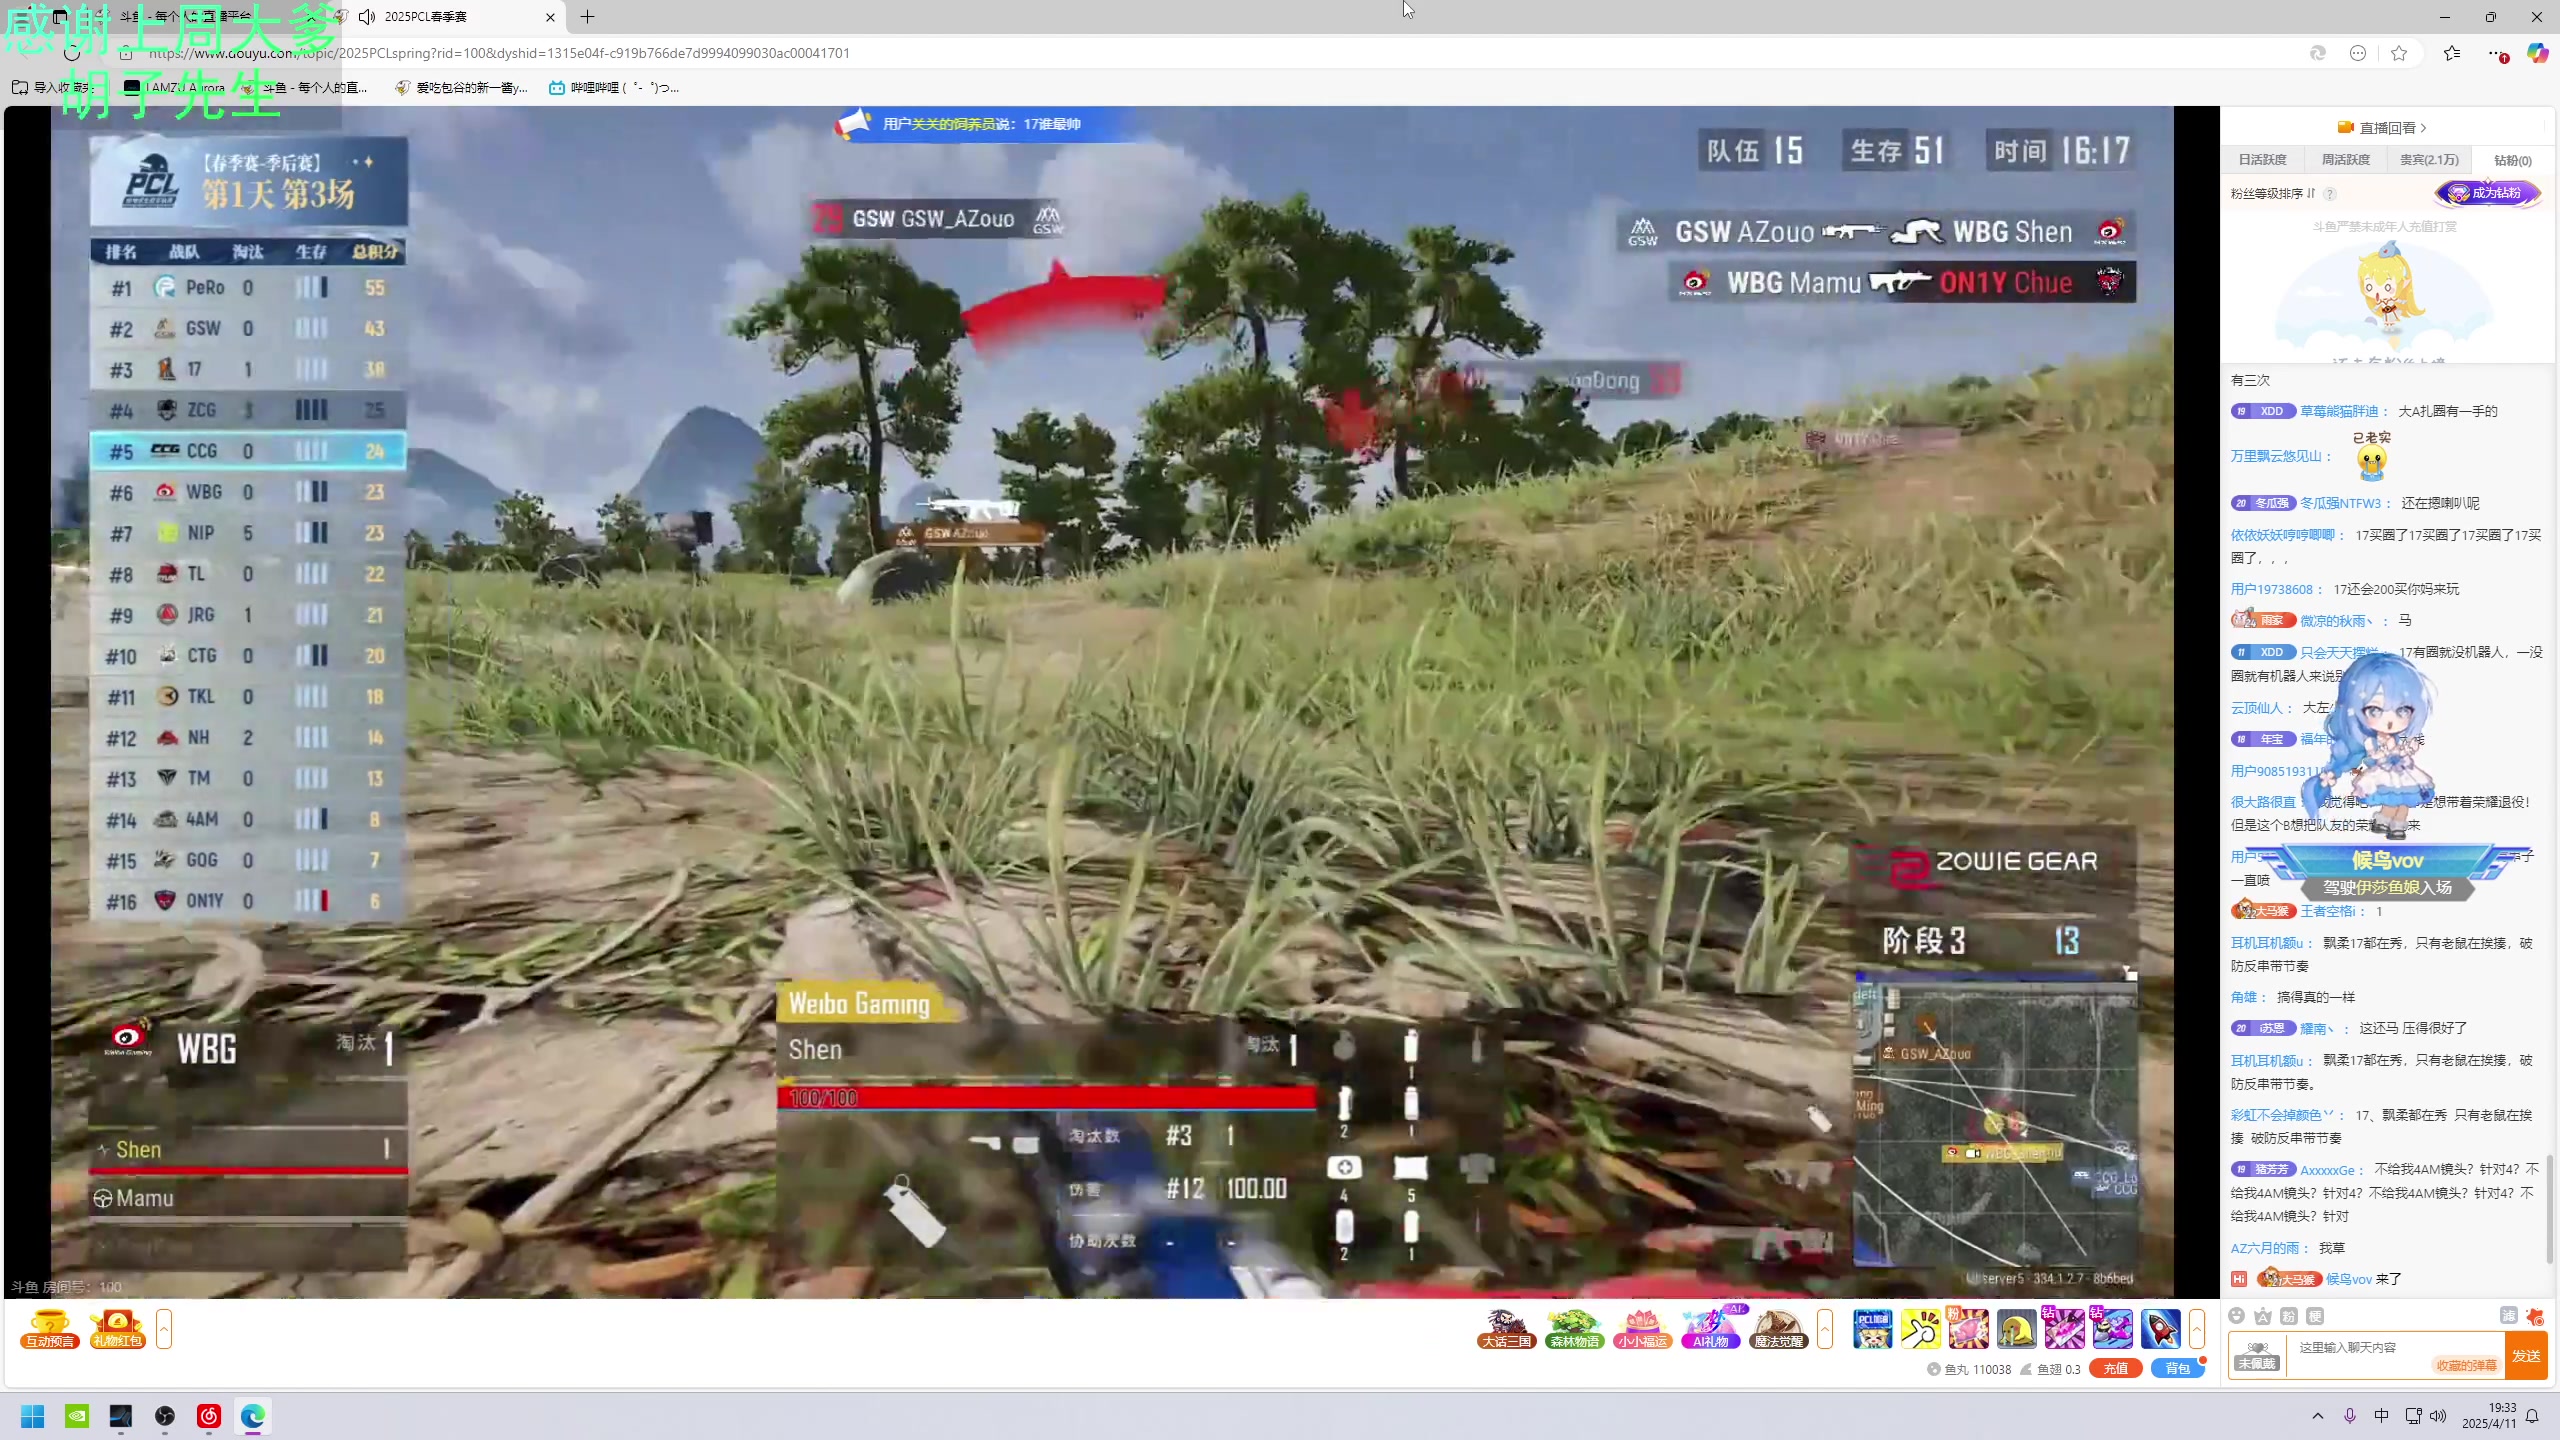Select the purple 钻 diamond card gift
The image size is (2560, 1440).
[x=2064, y=1329]
